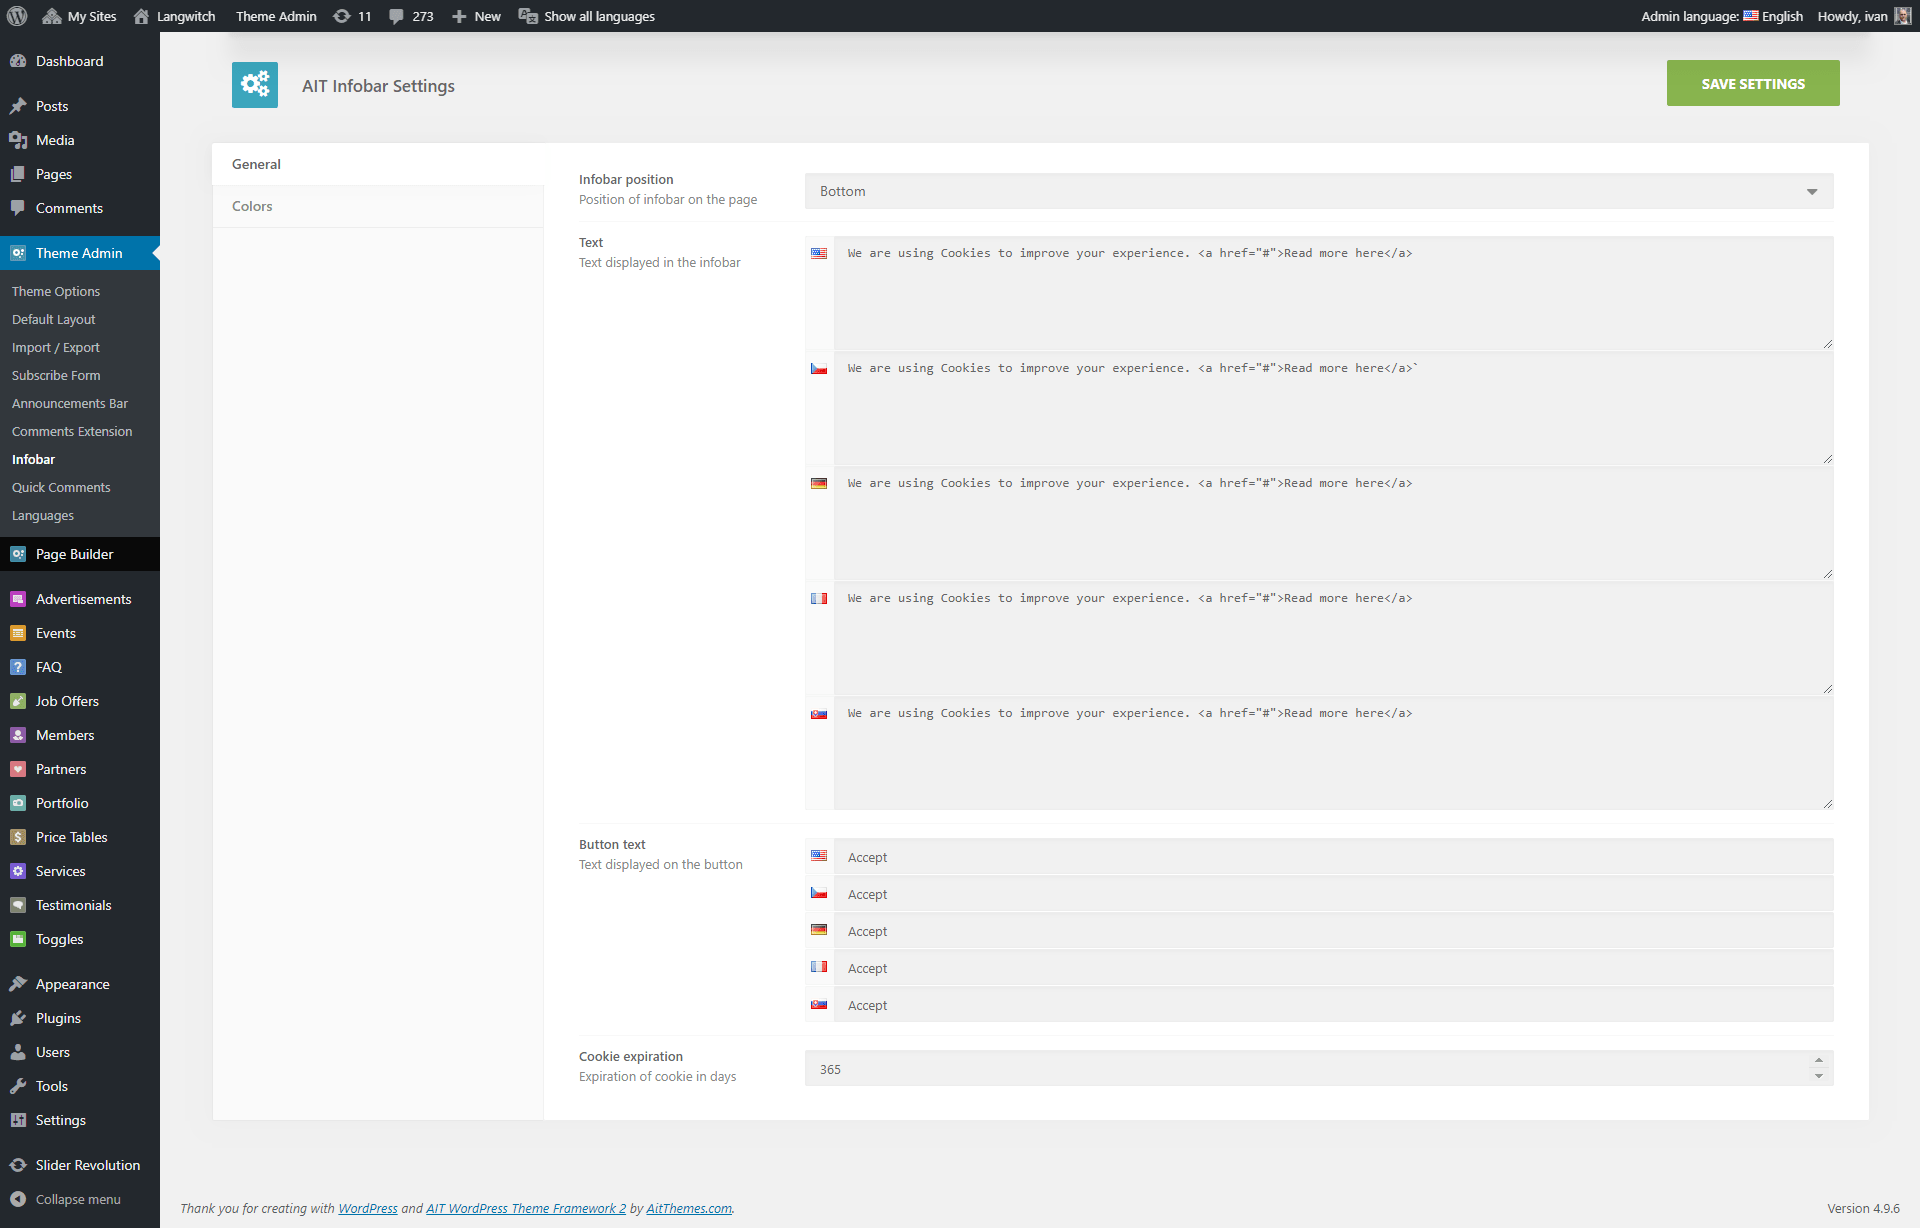Click the Slovak flag infobar text area
This screenshot has height=1228, width=1920.
click(x=1334, y=753)
